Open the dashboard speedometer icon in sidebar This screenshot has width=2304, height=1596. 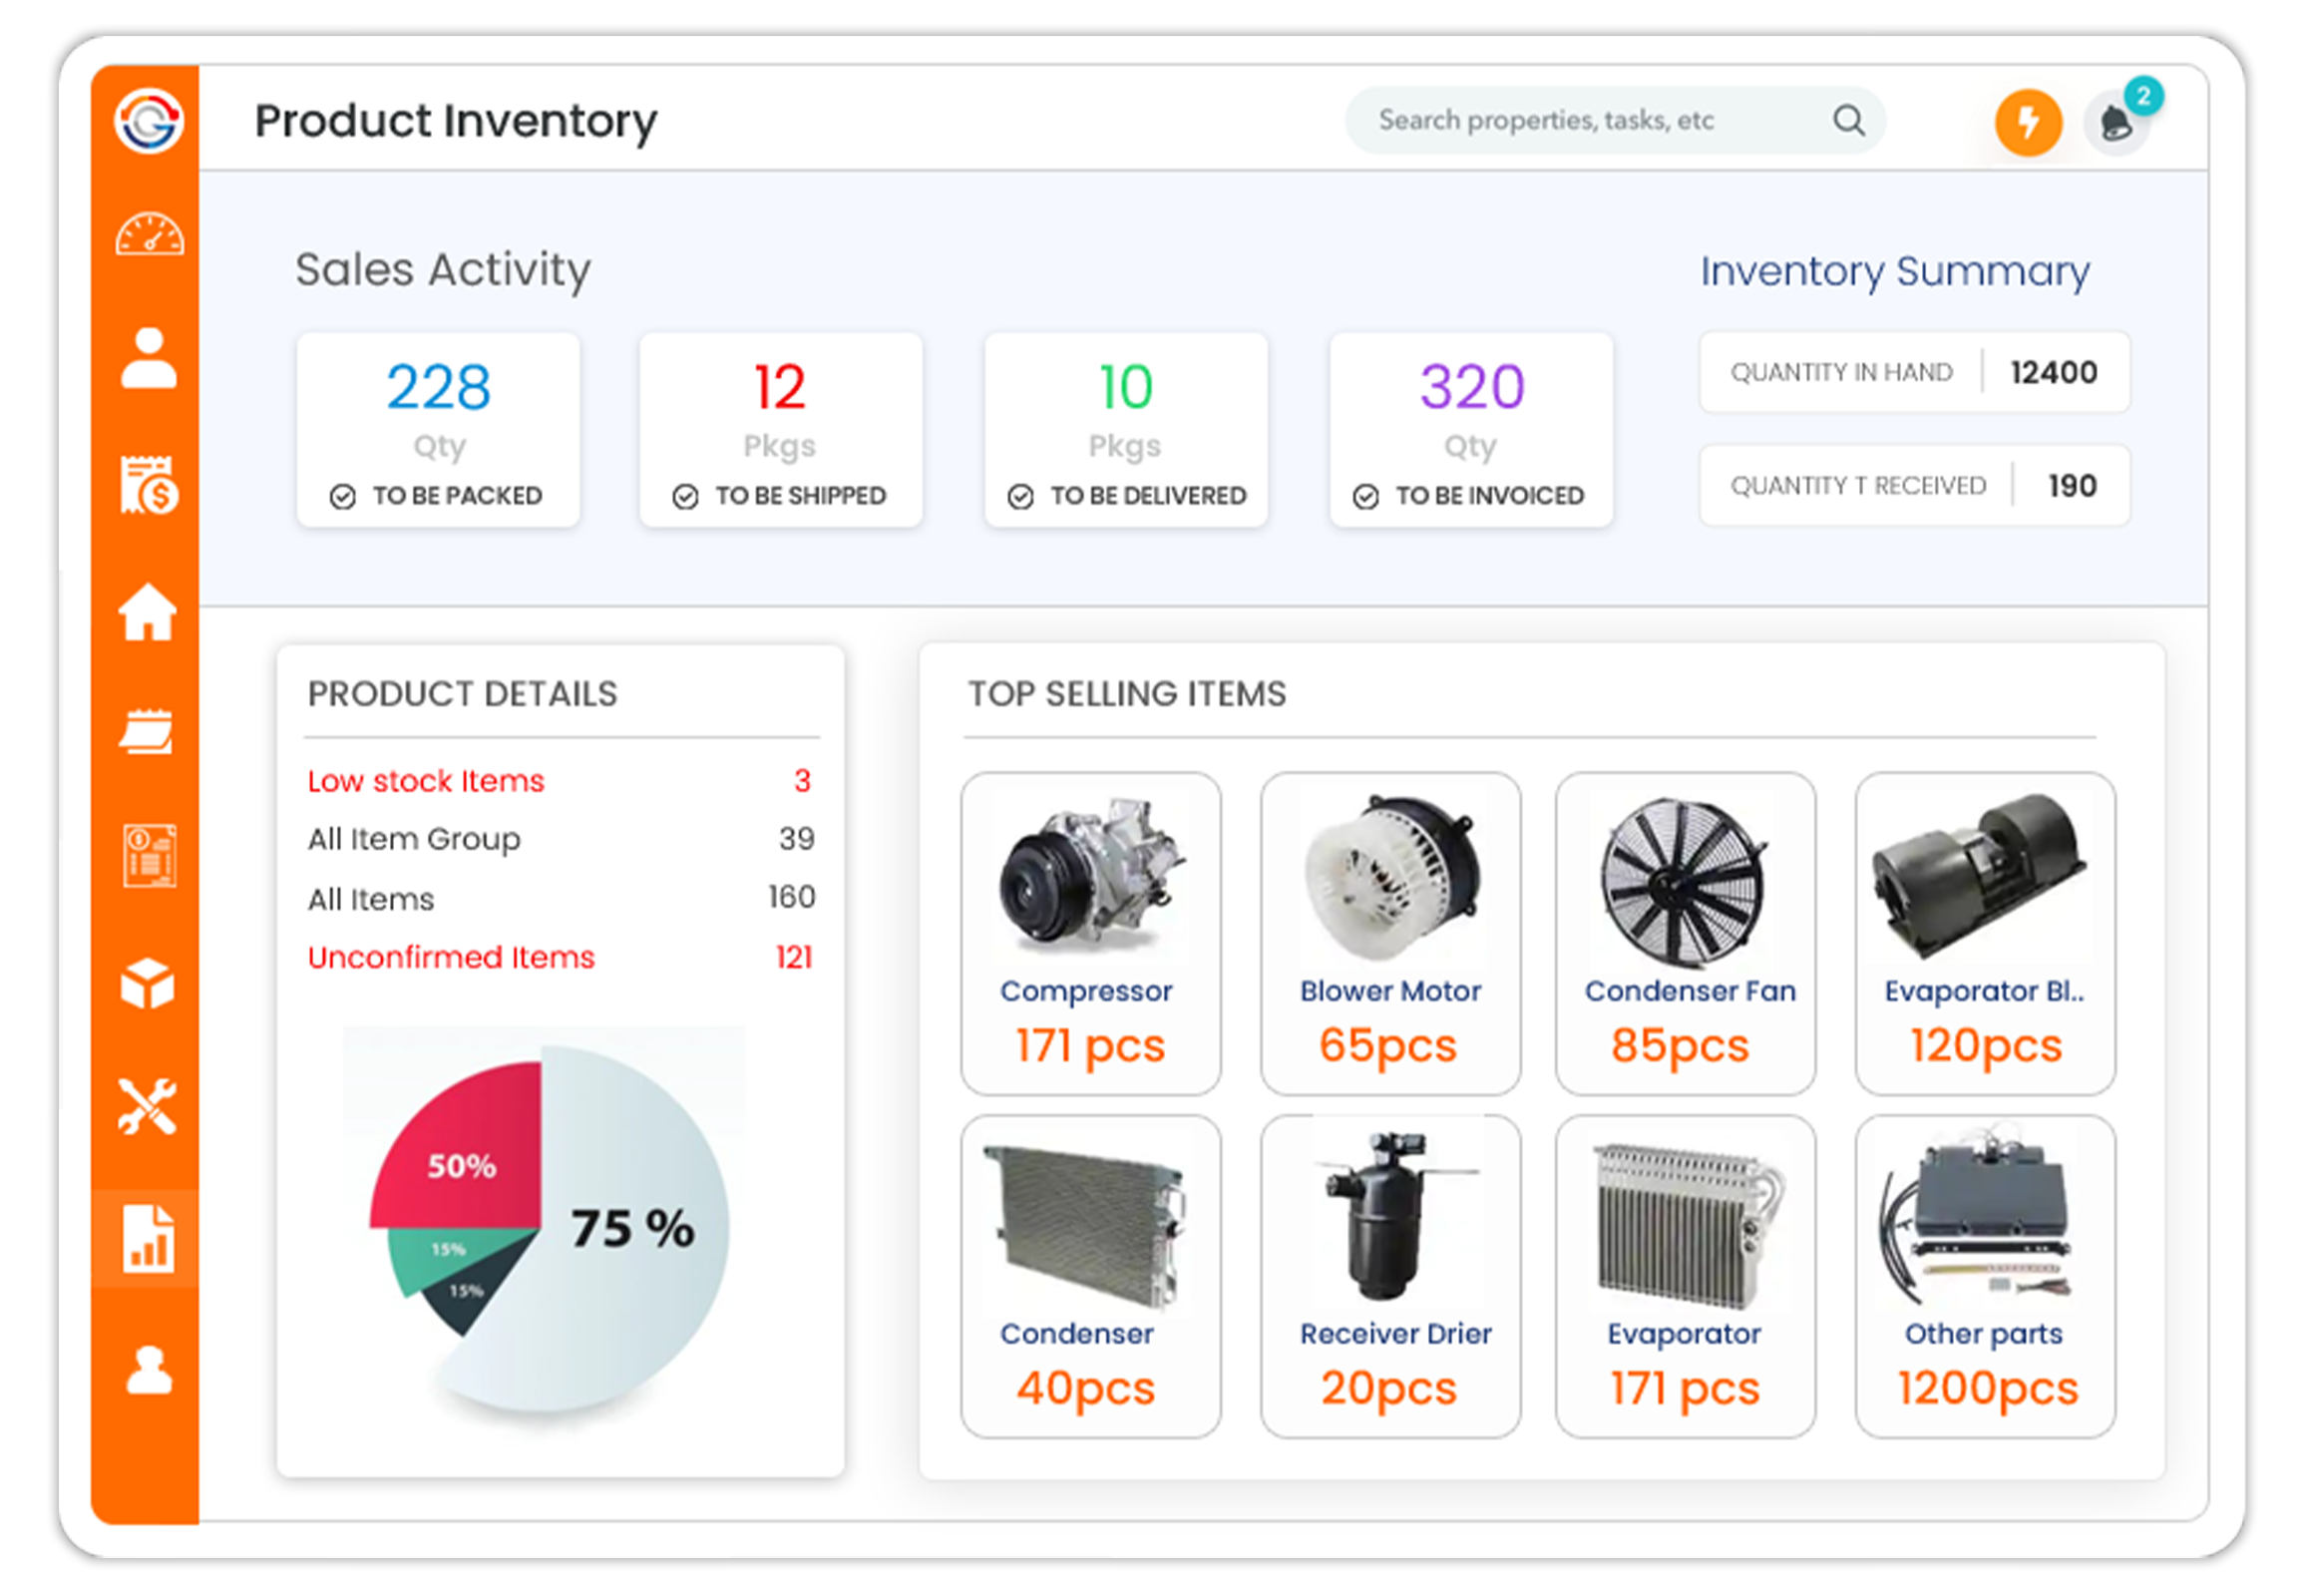coord(149,234)
